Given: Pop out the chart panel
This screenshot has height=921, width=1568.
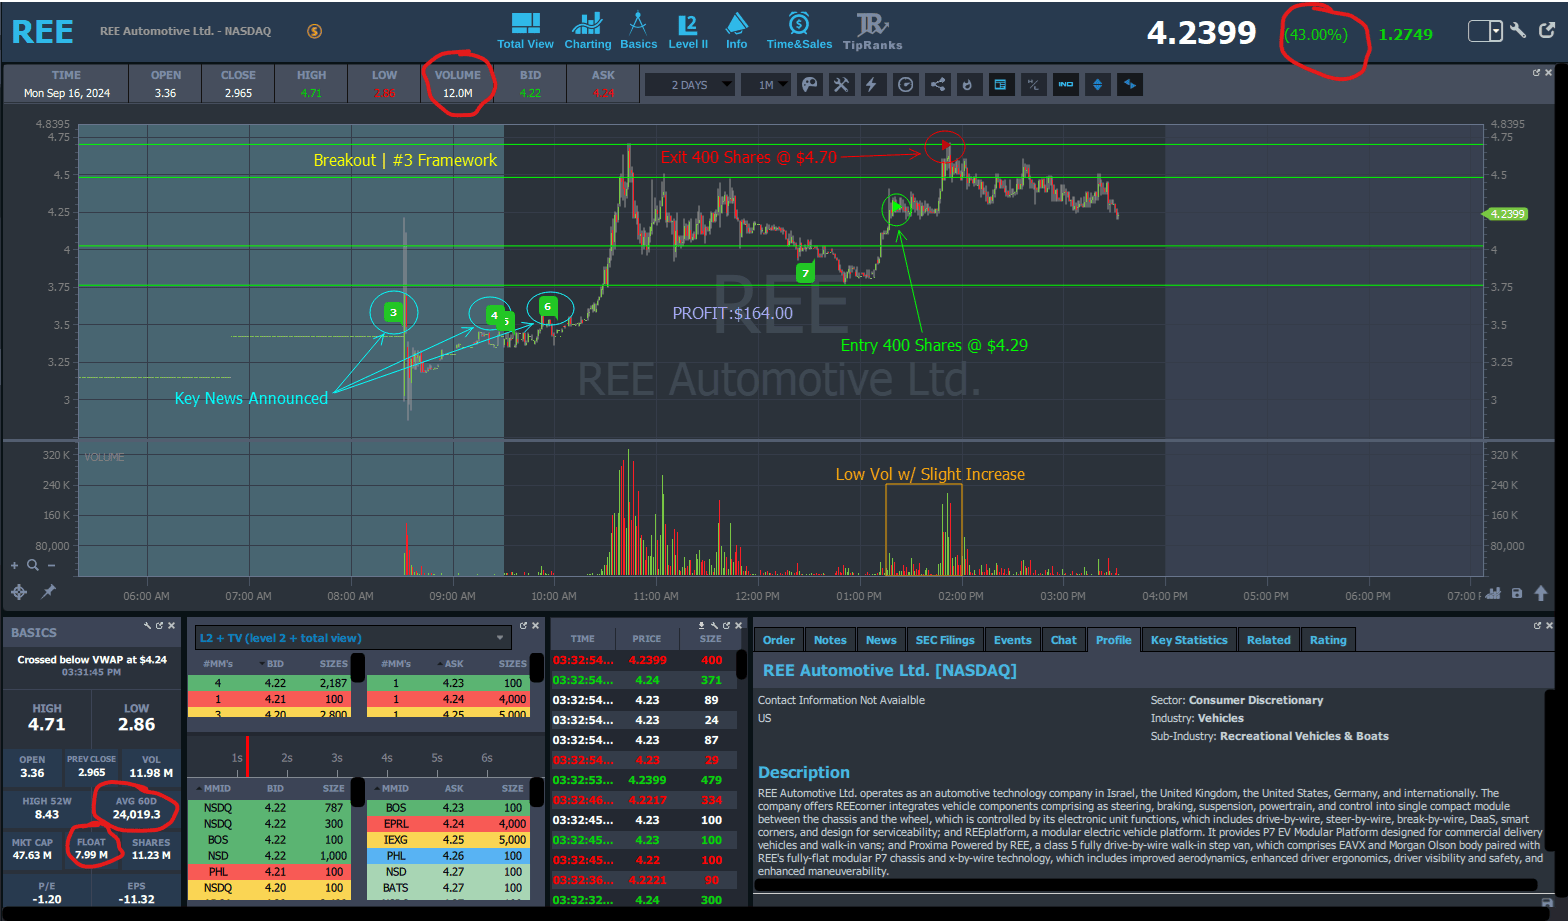Looking at the screenshot, I should (1537, 72).
